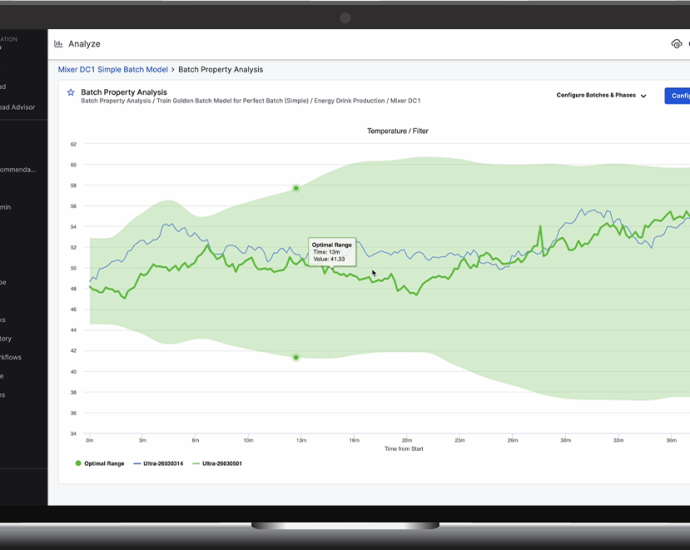Image resolution: width=690 pixels, height=550 pixels.
Task: Click the Time from Start axis label
Action: coord(404,449)
